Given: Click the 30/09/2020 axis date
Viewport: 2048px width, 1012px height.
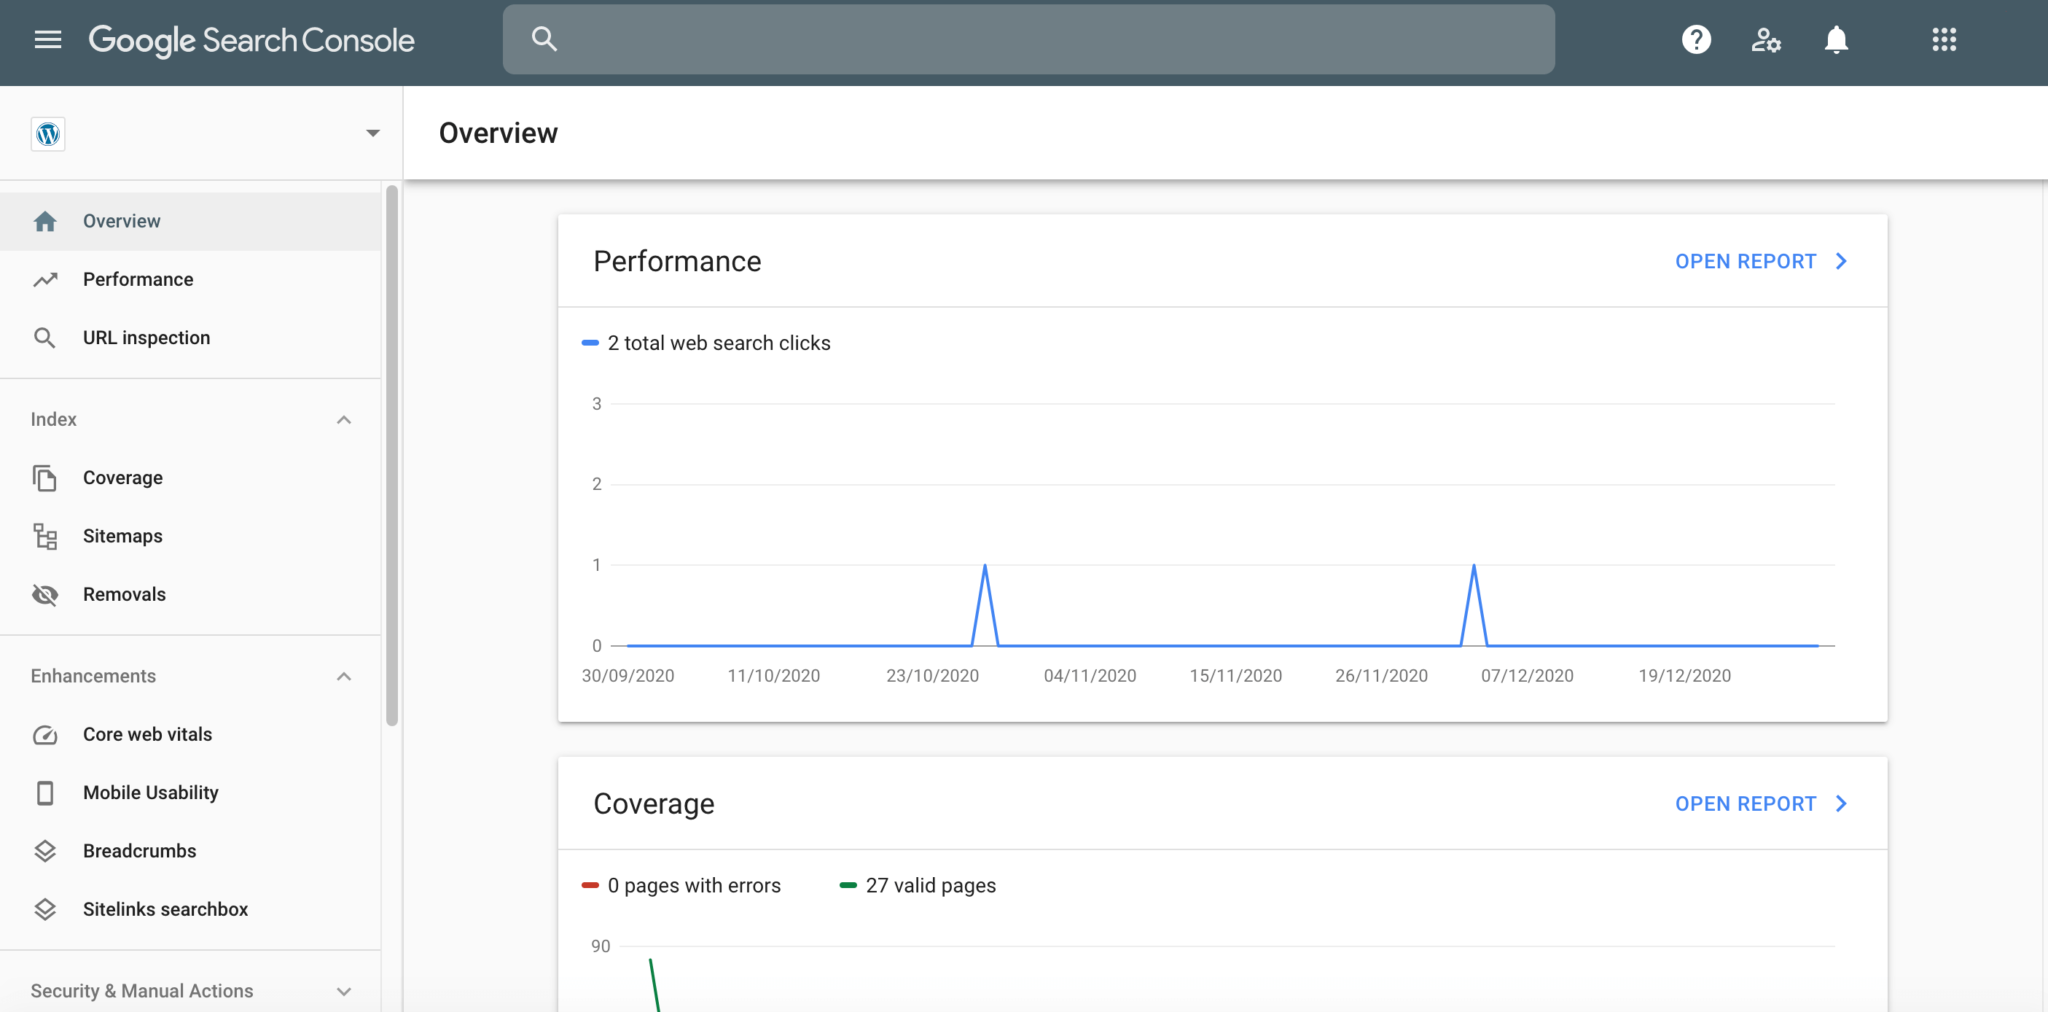Looking at the screenshot, I should point(628,676).
